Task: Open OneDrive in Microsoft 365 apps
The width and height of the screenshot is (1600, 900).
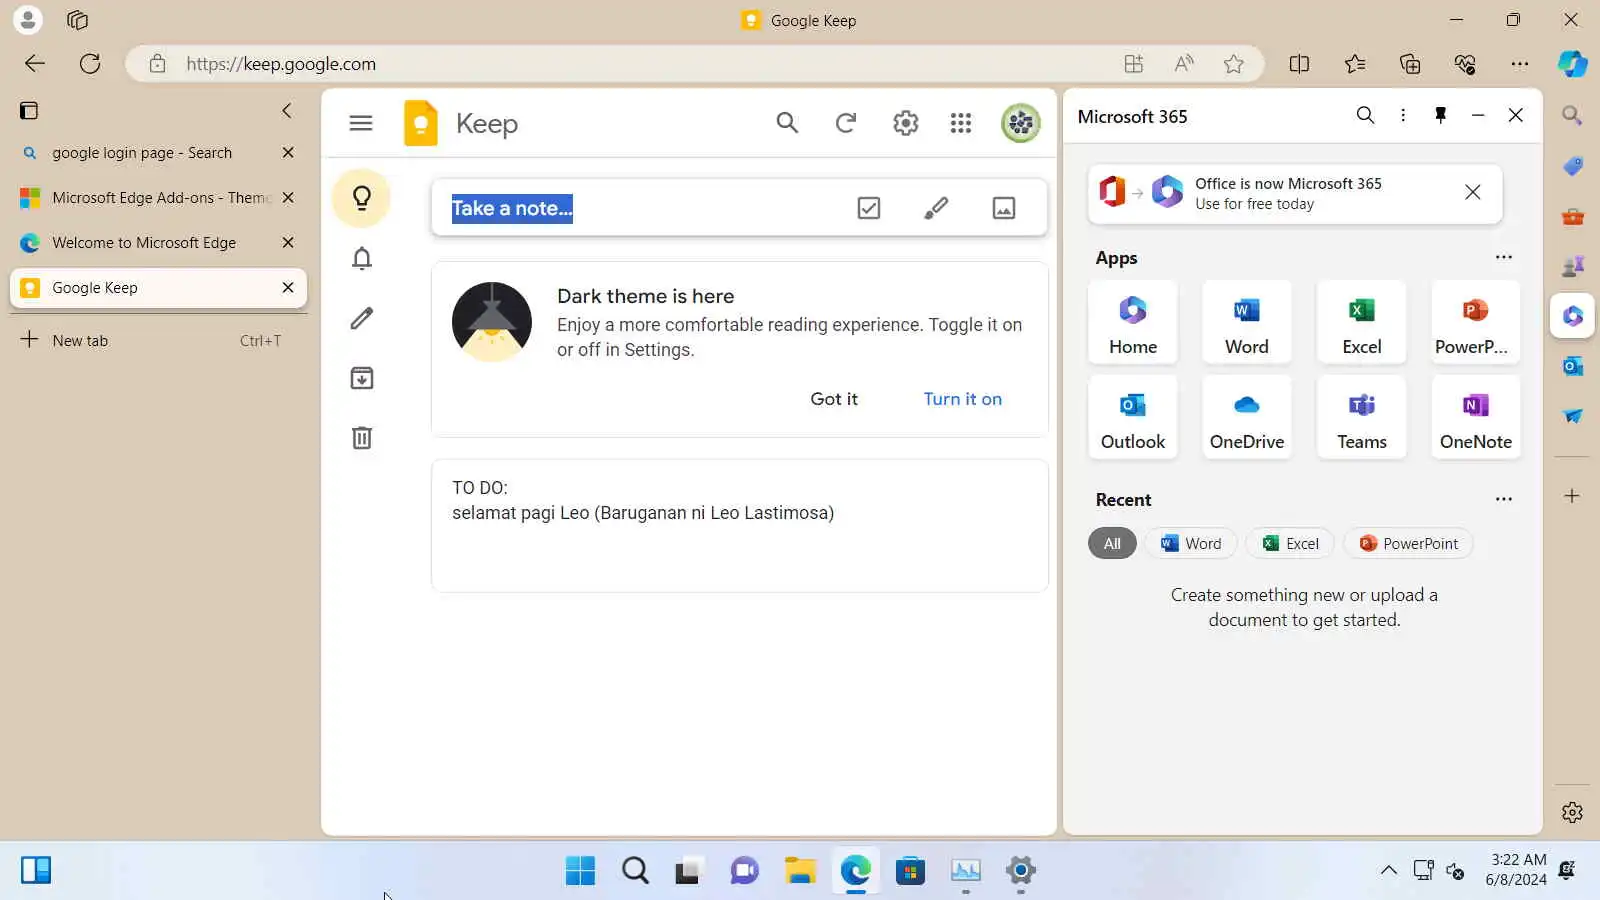Action: [x=1247, y=417]
